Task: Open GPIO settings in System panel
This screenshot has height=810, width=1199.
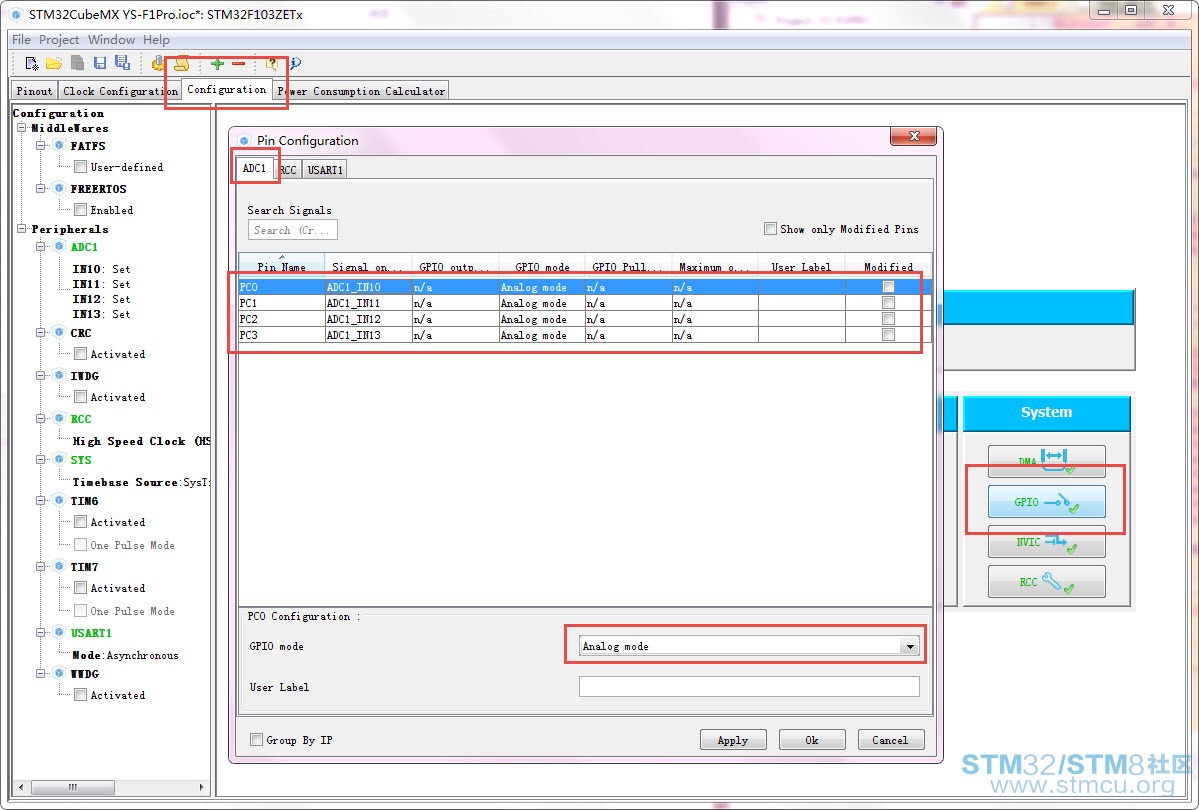Action: (x=1046, y=502)
